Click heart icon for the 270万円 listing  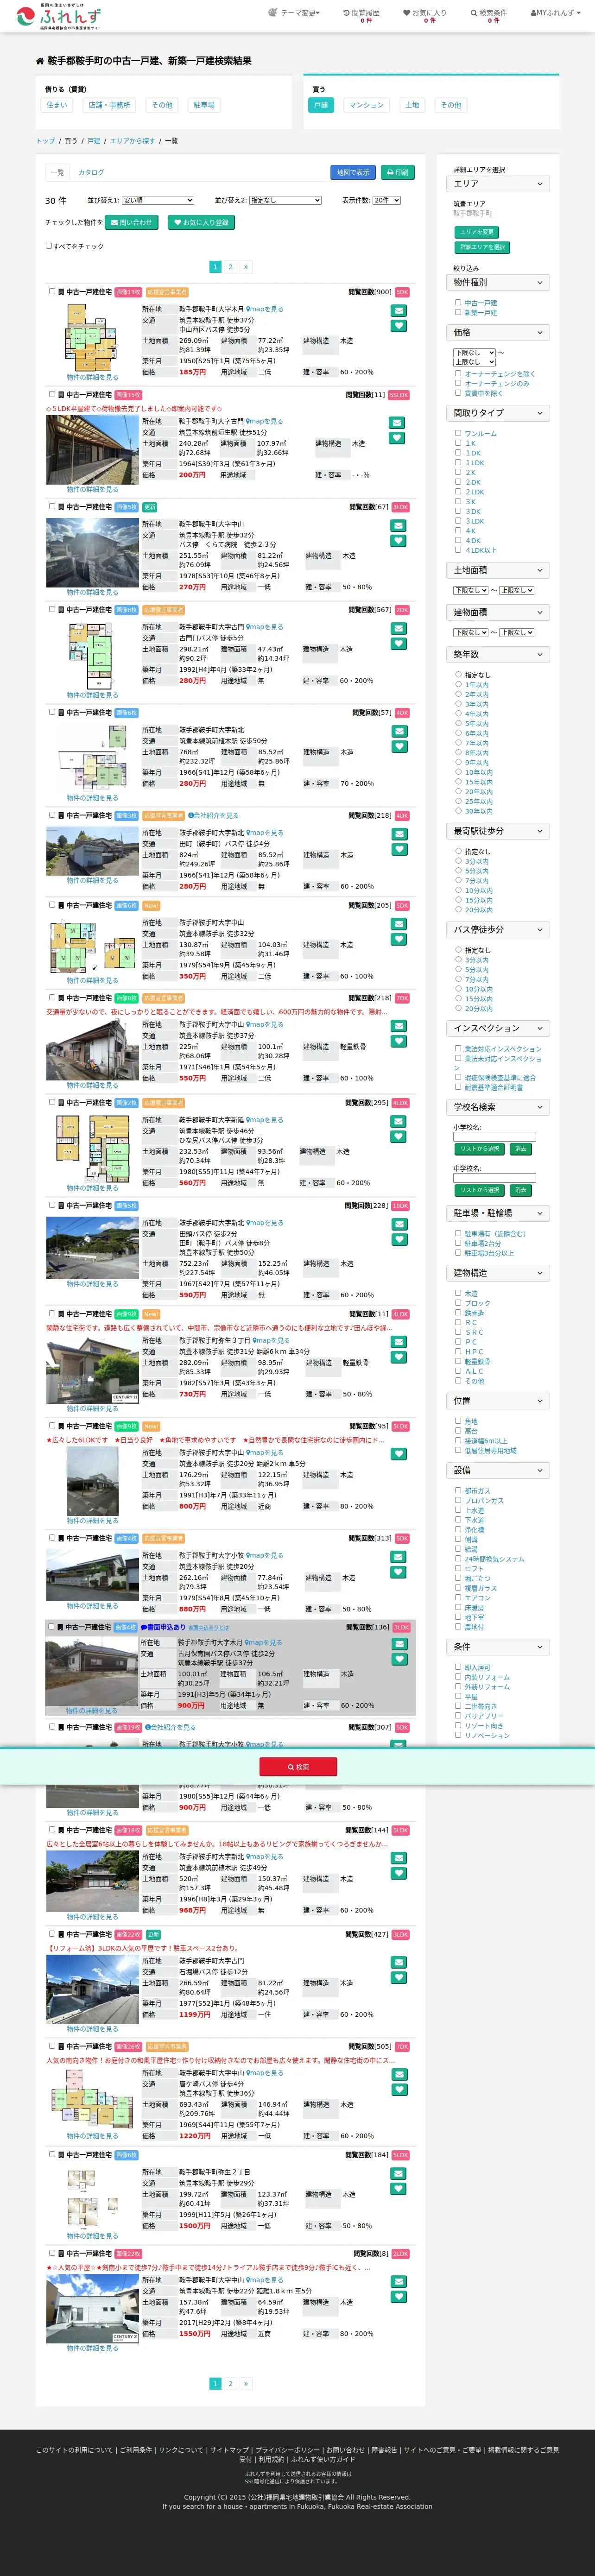(398, 541)
